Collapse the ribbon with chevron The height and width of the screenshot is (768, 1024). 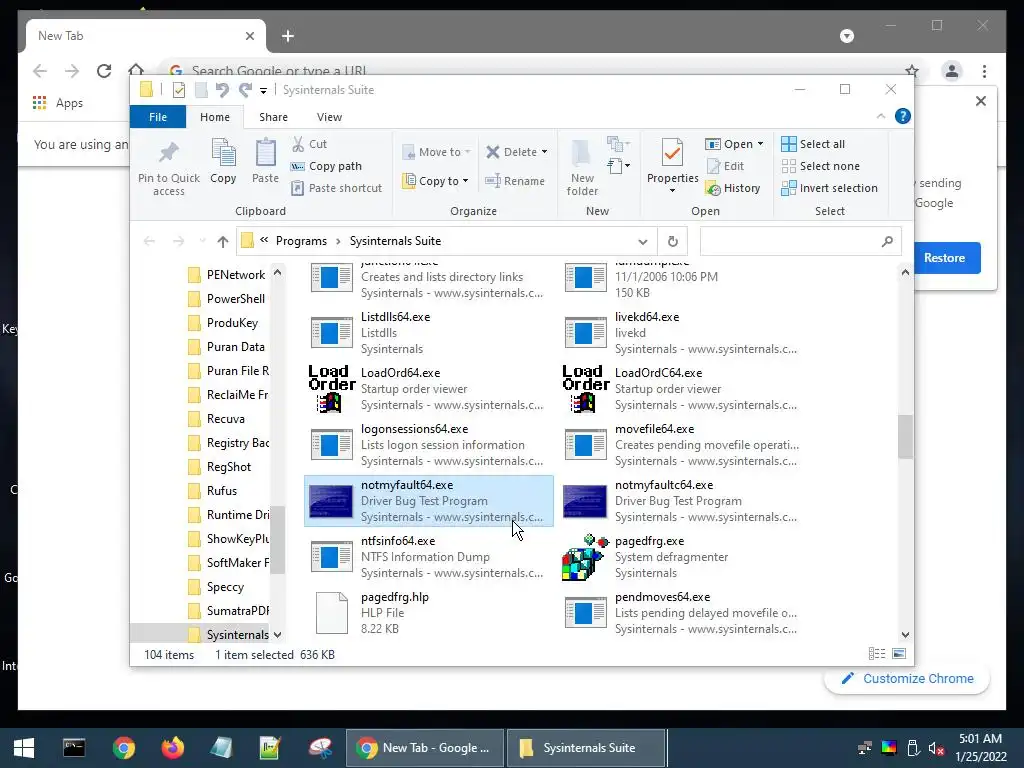click(880, 116)
